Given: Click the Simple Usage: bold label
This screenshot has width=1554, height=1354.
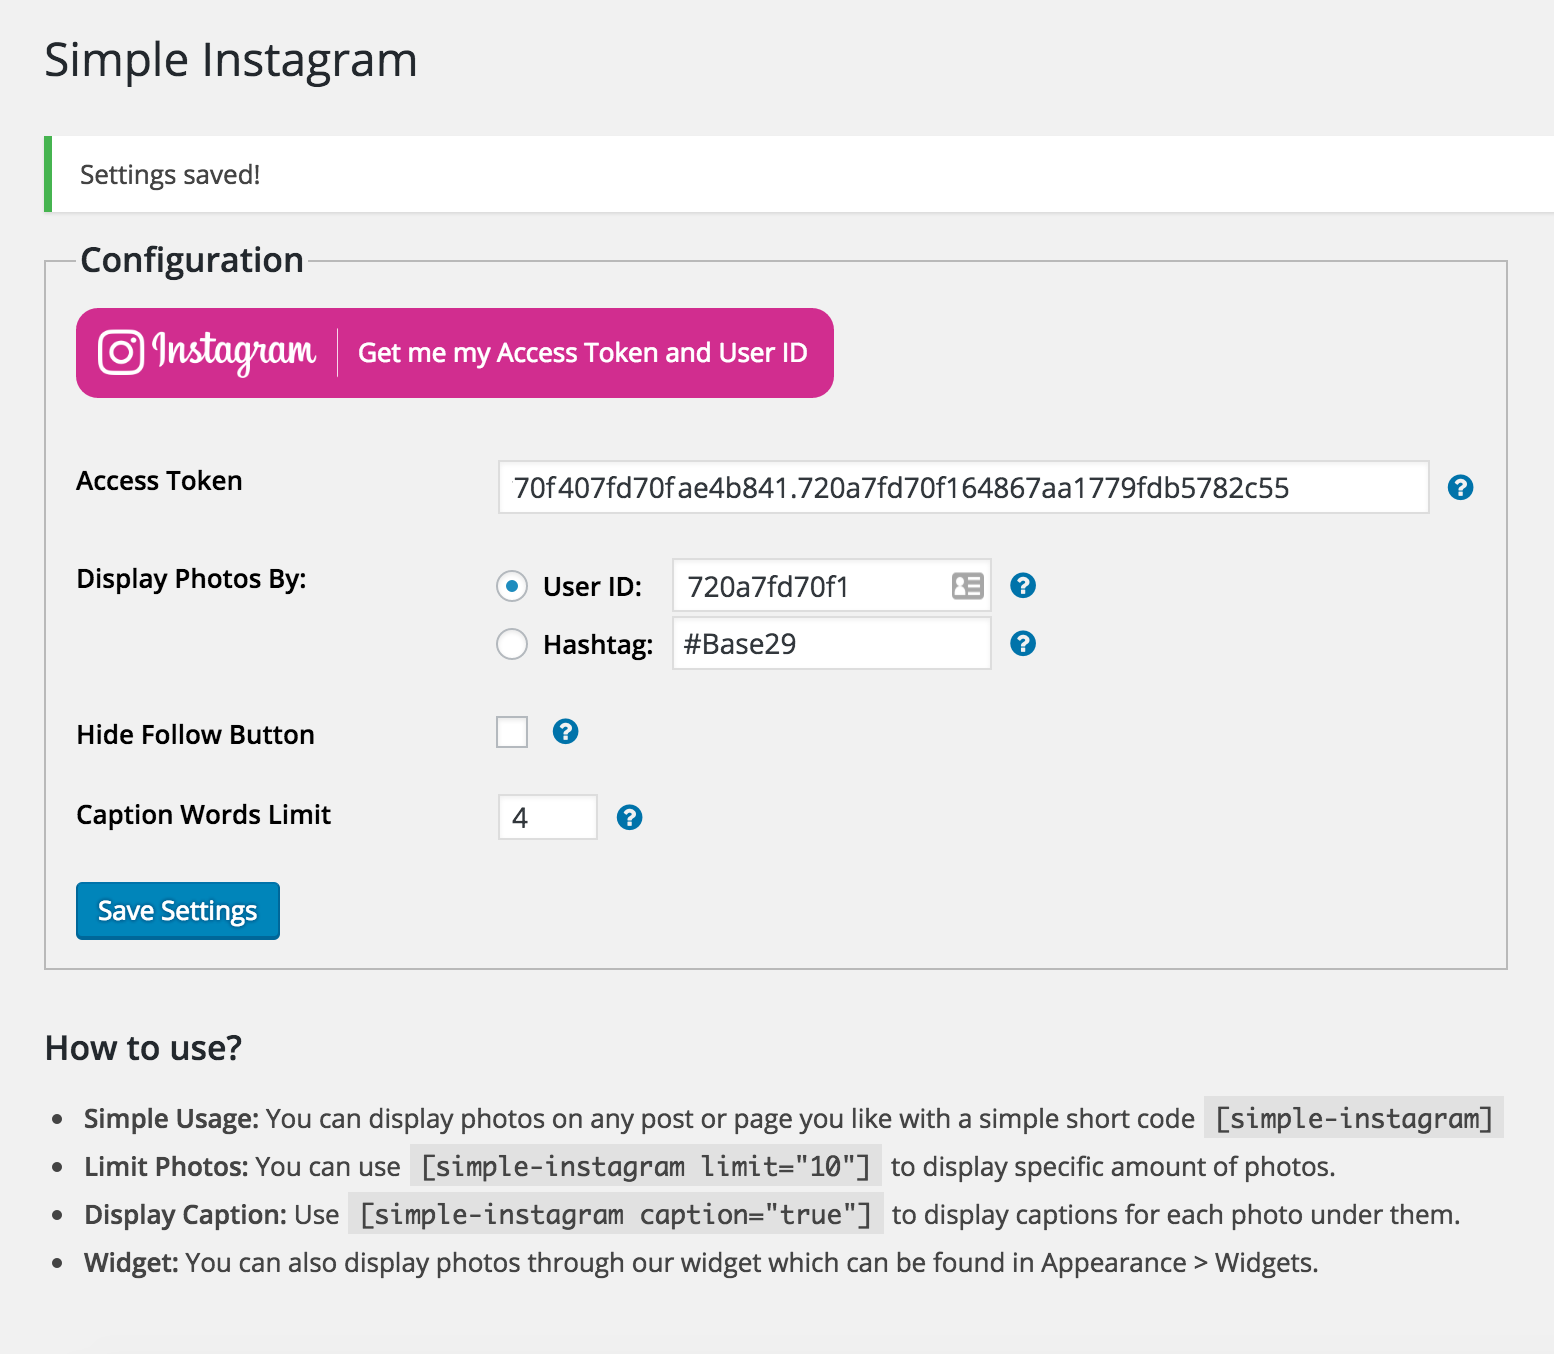Looking at the screenshot, I should pos(172,1119).
